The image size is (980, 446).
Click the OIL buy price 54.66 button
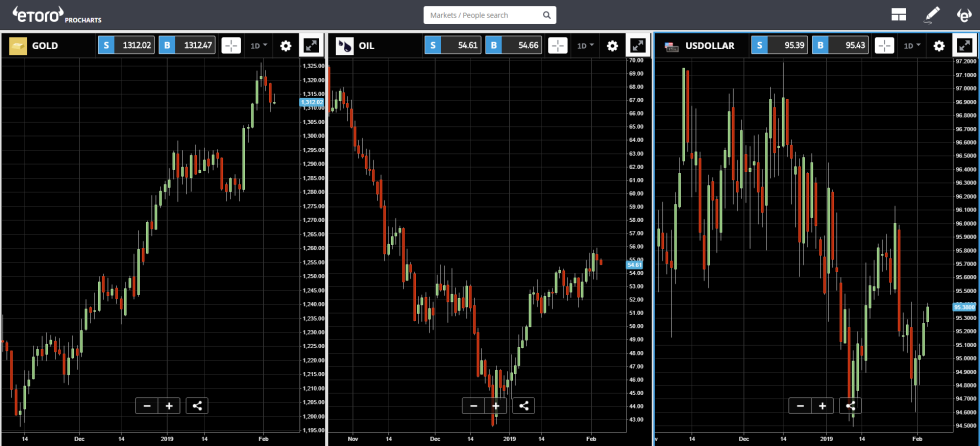coord(513,46)
